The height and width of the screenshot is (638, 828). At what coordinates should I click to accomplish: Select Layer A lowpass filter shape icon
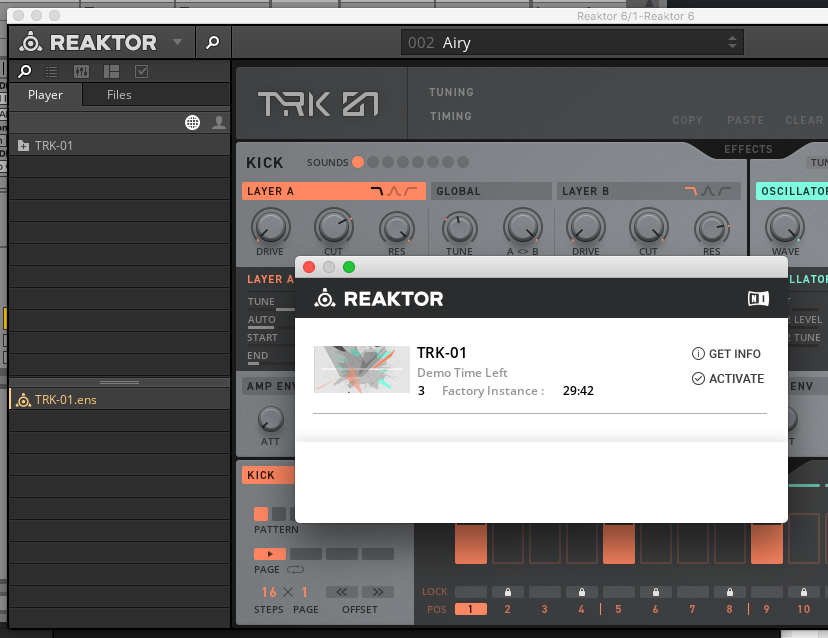pyautogui.click(x=377, y=191)
